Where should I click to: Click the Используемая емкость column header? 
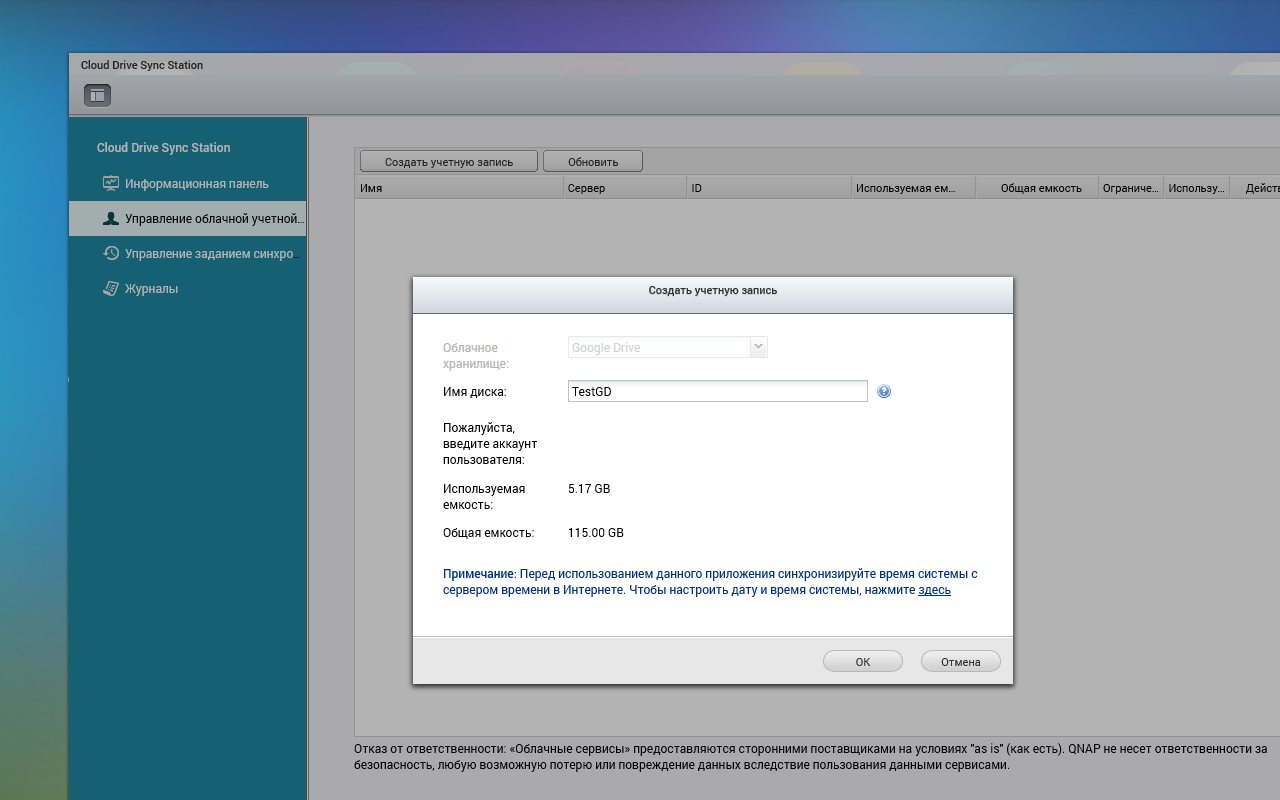pyautogui.click(x=914, y=188)
